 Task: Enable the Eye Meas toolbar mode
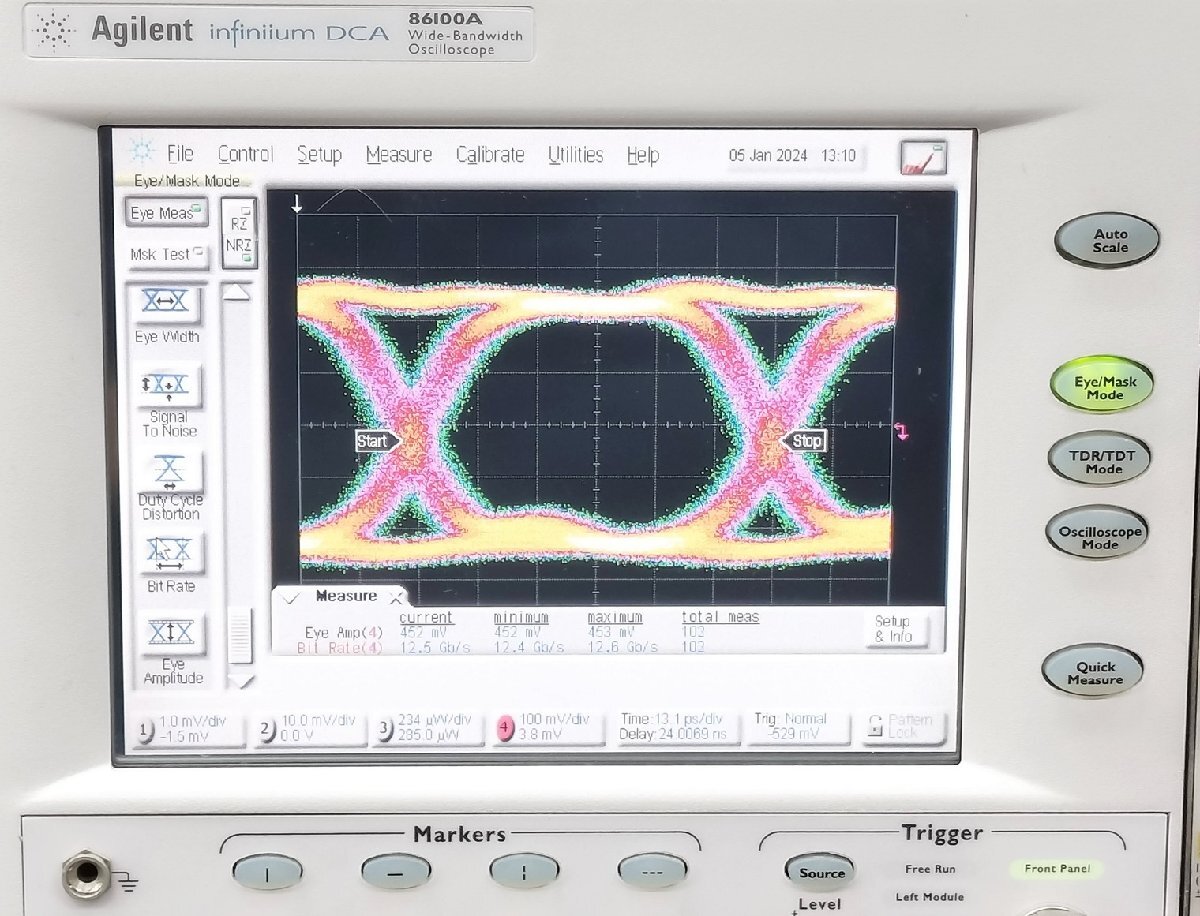point(166,213)
